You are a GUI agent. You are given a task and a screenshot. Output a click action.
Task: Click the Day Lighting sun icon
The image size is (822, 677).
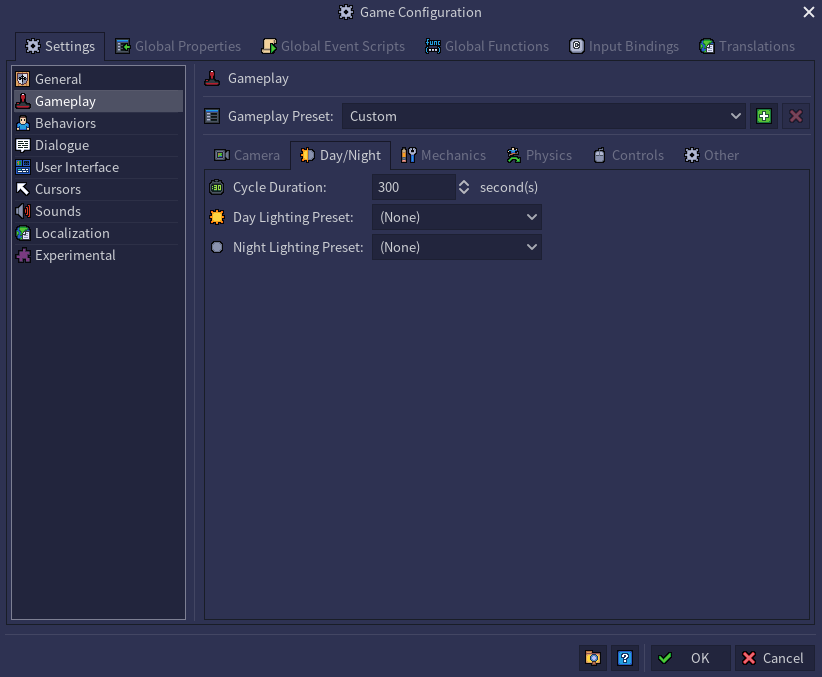pyautogui.click(x=217, y=217)
